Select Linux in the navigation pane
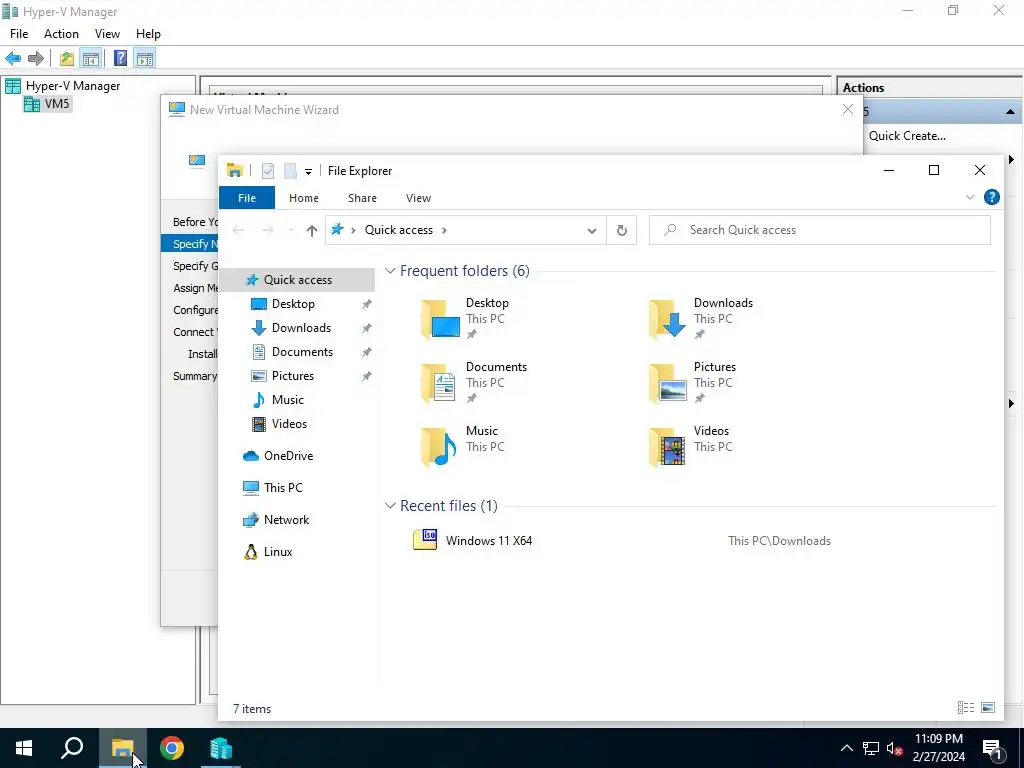Screen dimensions: 1024x768 (278, 552)
